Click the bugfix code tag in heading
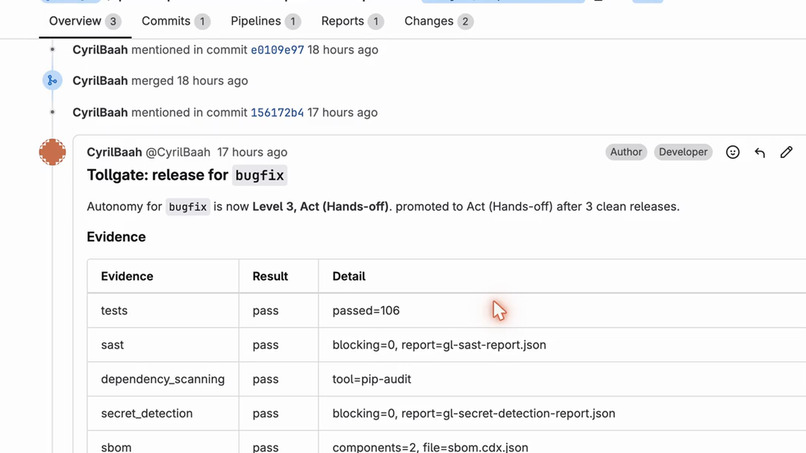This screenshot has height=453, width=806. [260, 175]
